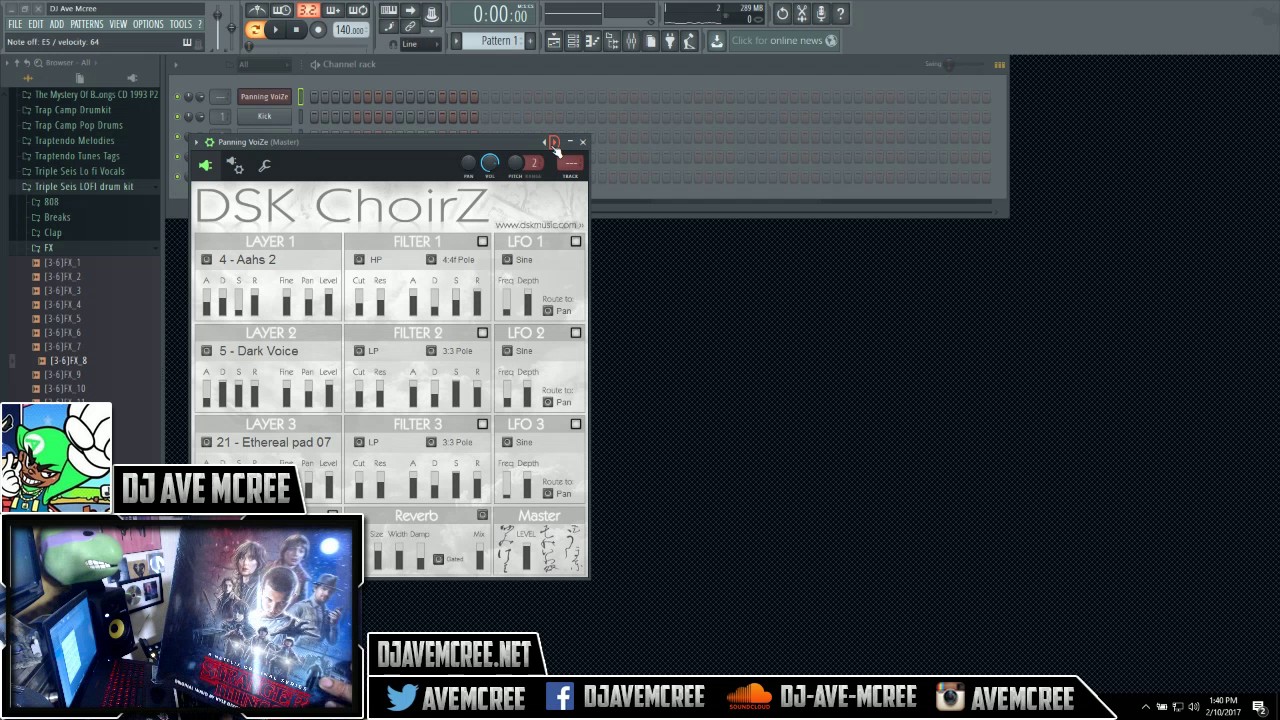Open Layer 3 preset selector Ethereal pad 07

[x=206, y=442]
